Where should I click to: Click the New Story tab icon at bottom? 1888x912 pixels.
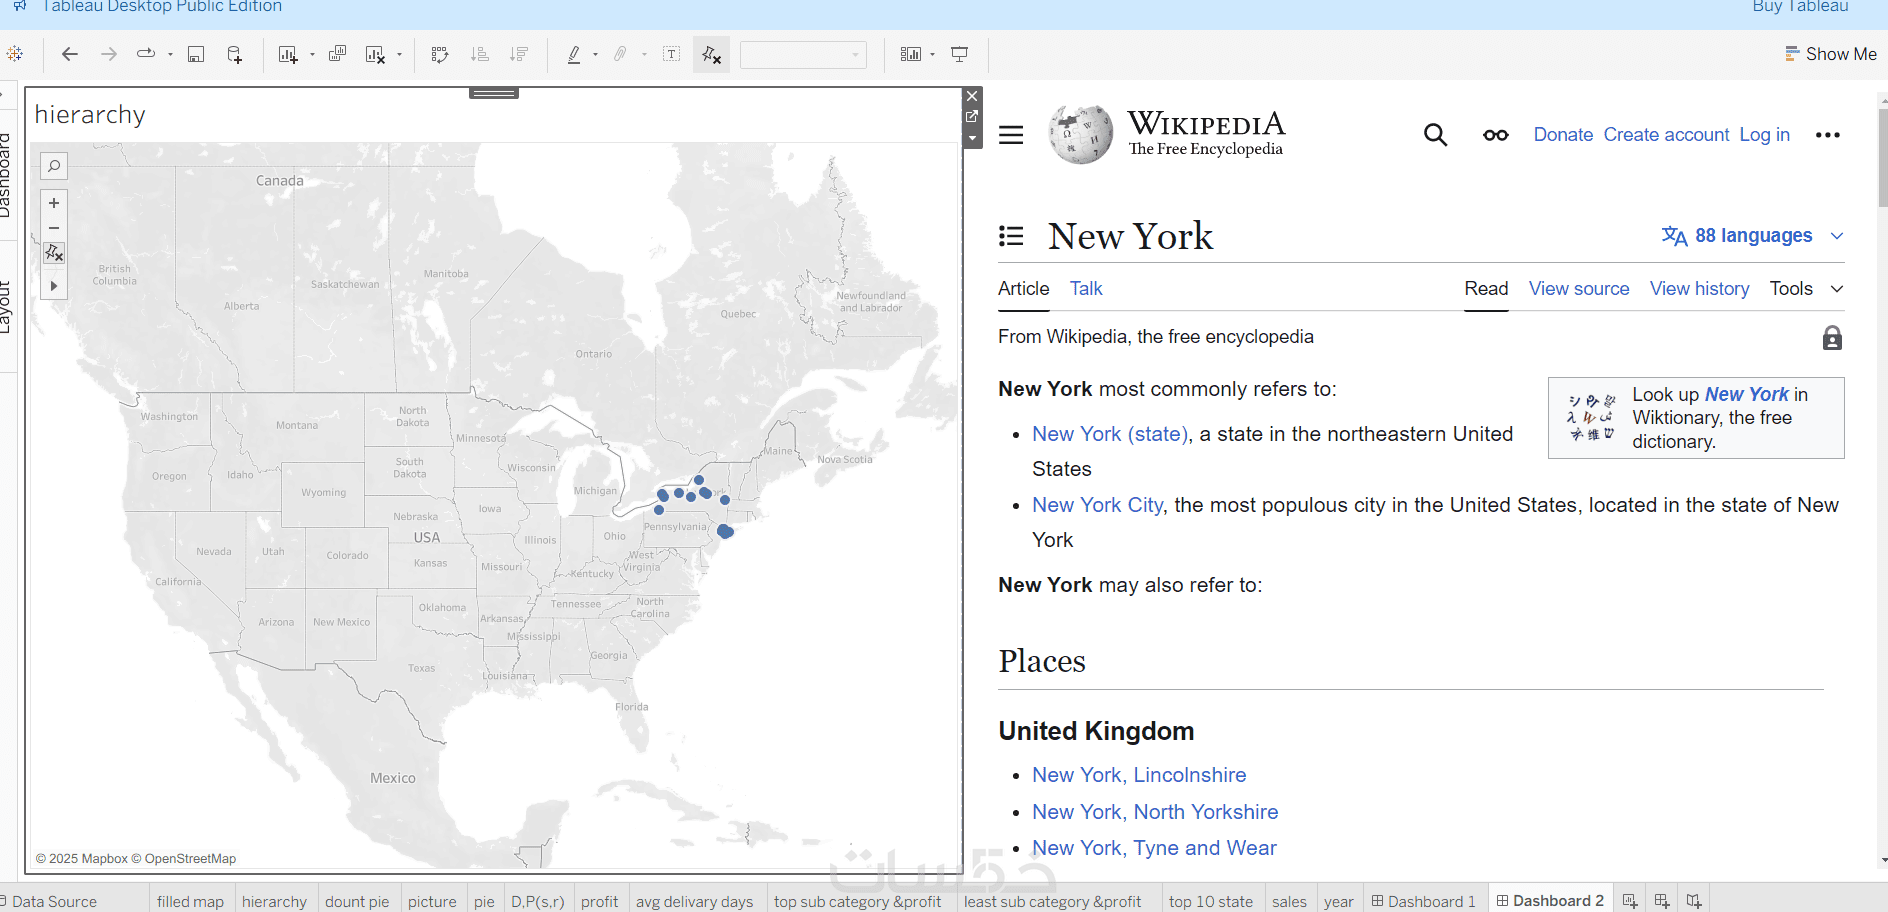(x=1694, y=901)
